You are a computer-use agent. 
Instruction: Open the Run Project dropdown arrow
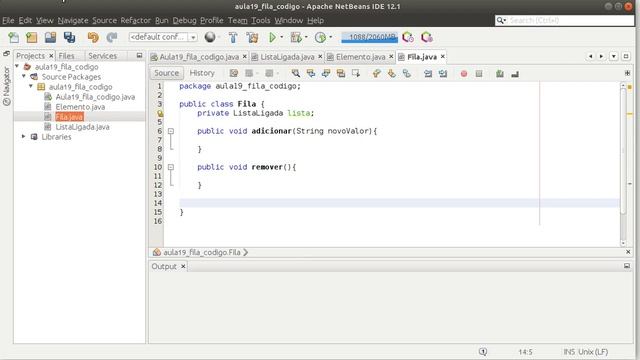click(x=282, y=37)
